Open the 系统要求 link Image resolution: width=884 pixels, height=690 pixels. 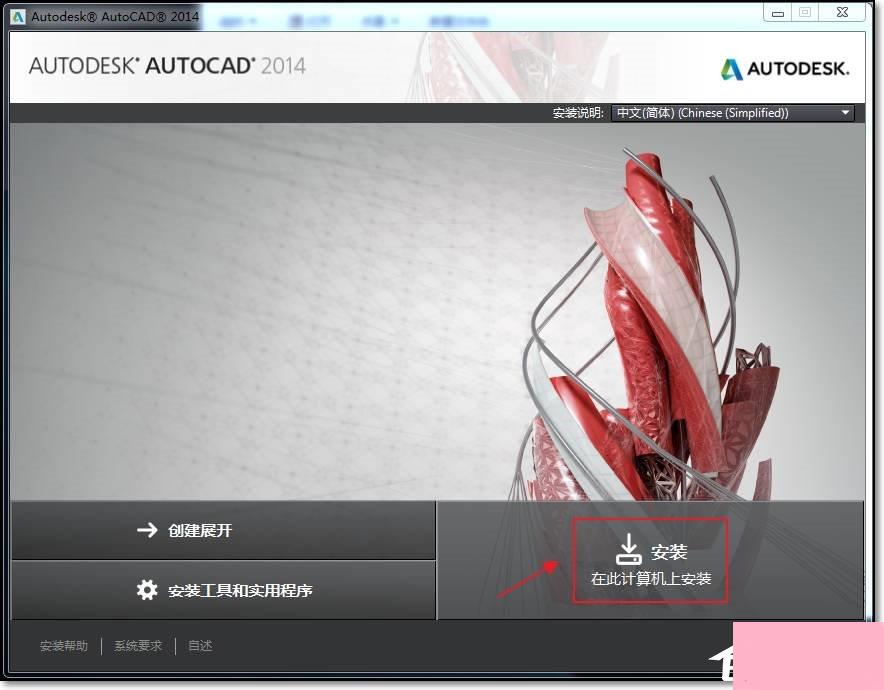tap(138, 645)
